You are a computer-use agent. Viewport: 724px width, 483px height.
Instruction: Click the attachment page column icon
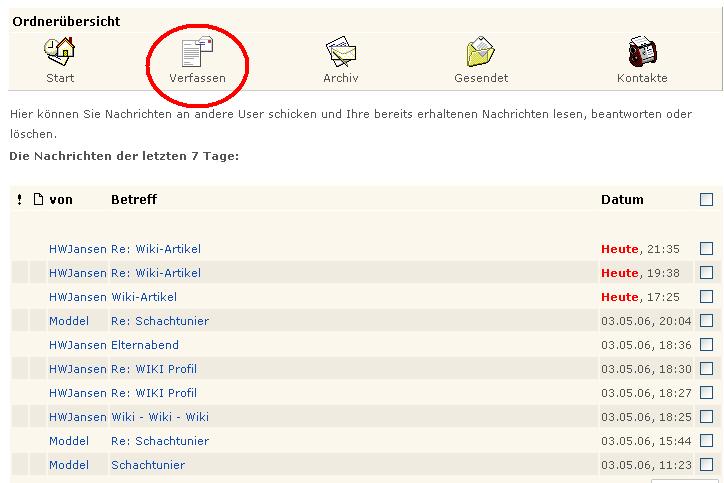click(38, 200)
